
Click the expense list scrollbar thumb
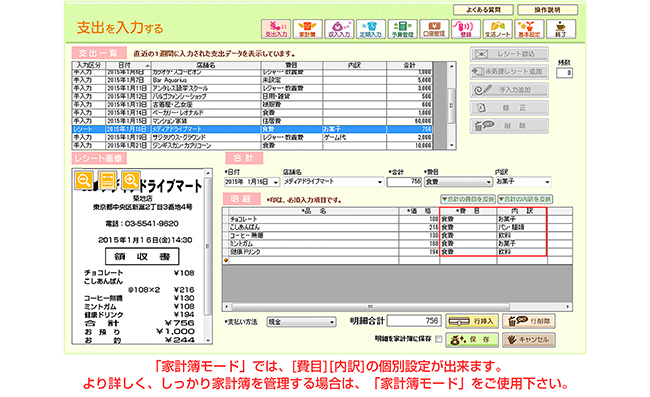pyautogui.click(x=451, y=105)
